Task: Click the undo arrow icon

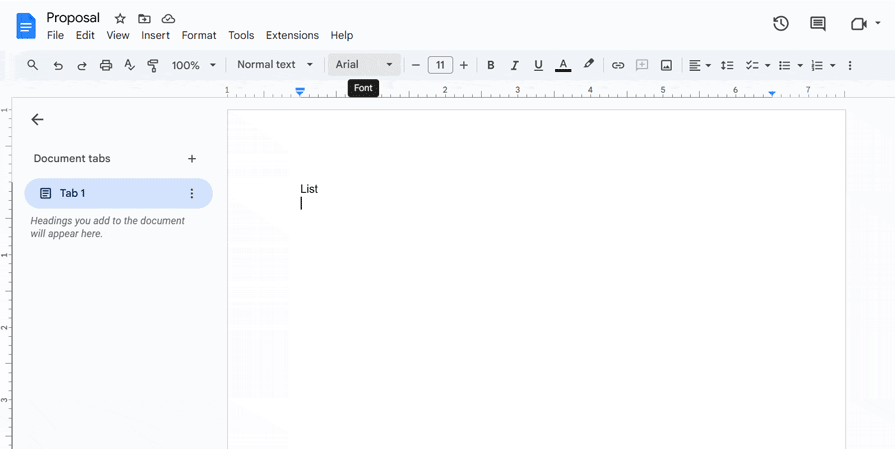Action: [x=58, y=65]
